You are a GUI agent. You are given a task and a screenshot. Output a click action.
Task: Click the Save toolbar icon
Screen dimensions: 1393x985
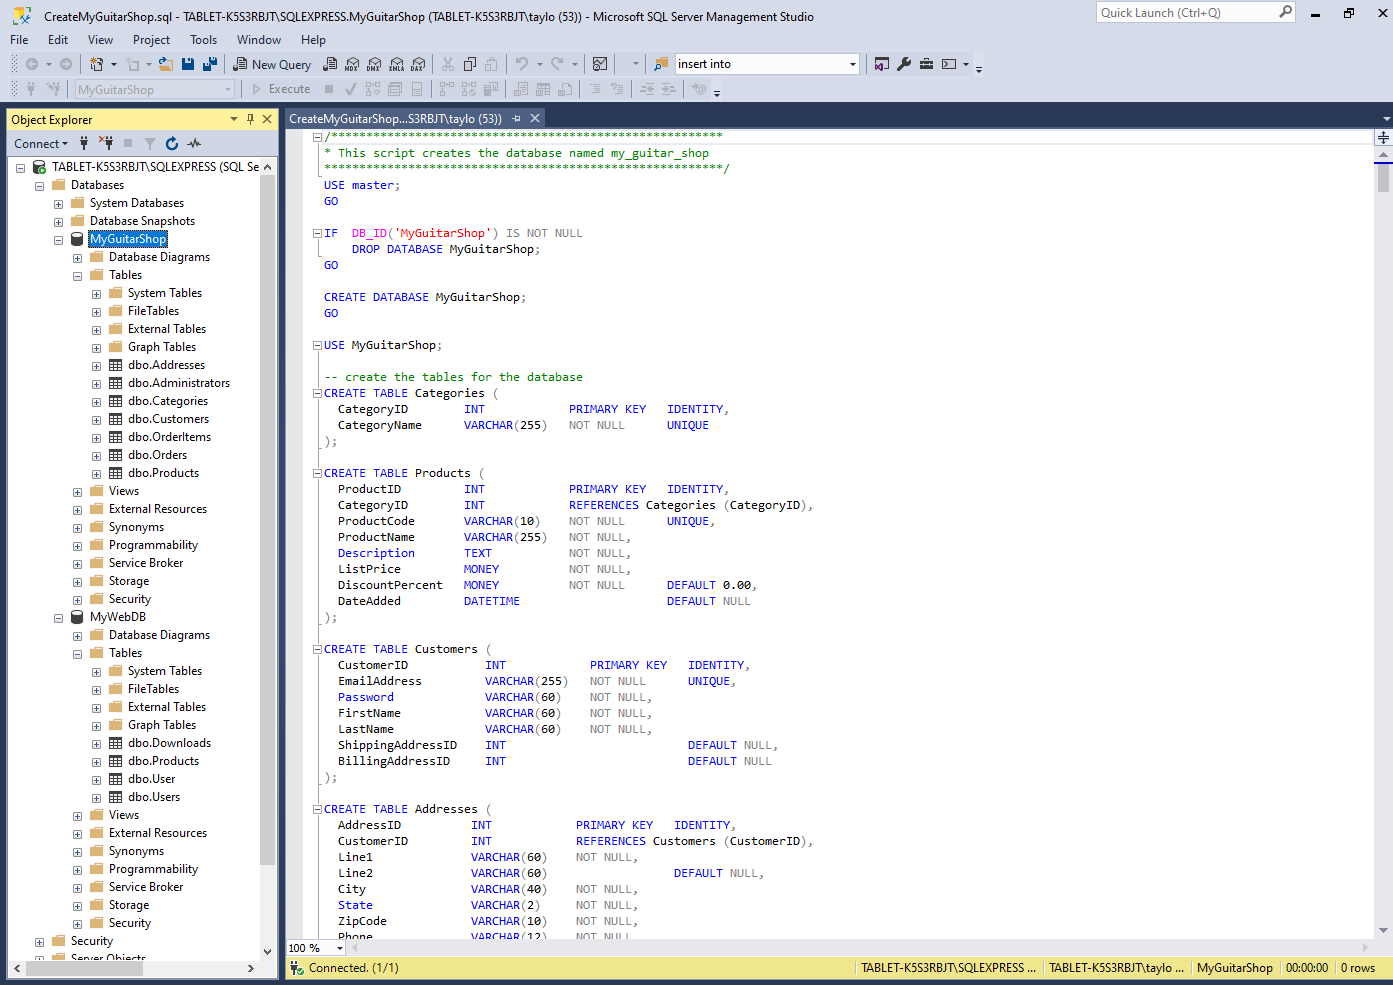coord(188,63)
